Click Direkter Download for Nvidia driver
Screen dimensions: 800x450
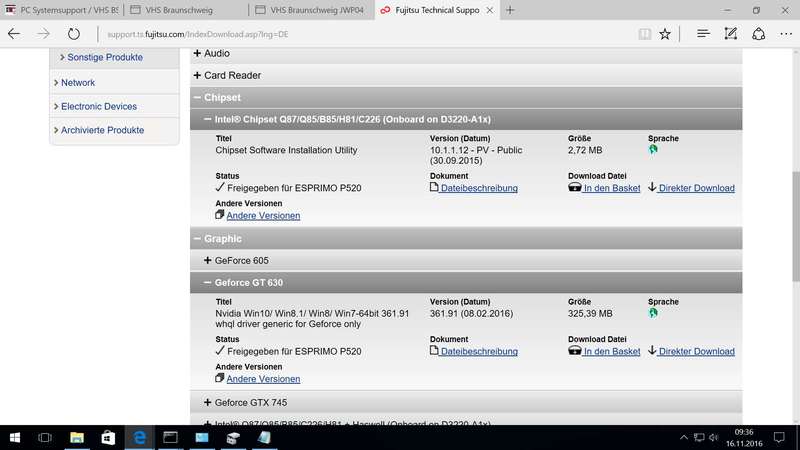click(x=696, y=352)
